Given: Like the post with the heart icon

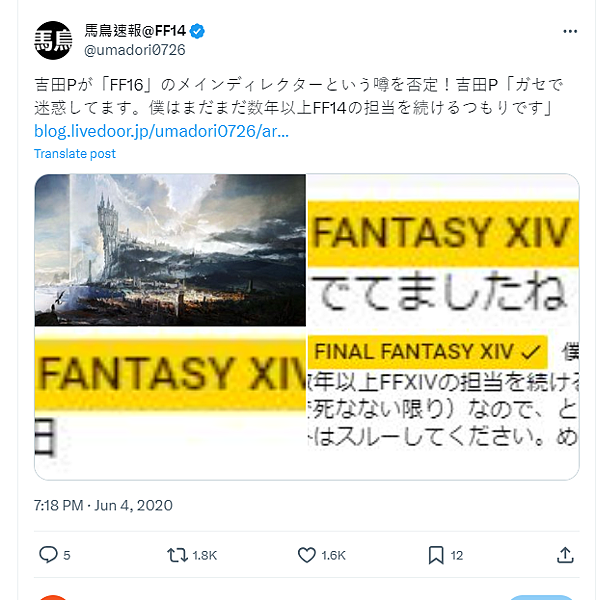Looking at the screenshot, I should (306, 555).
